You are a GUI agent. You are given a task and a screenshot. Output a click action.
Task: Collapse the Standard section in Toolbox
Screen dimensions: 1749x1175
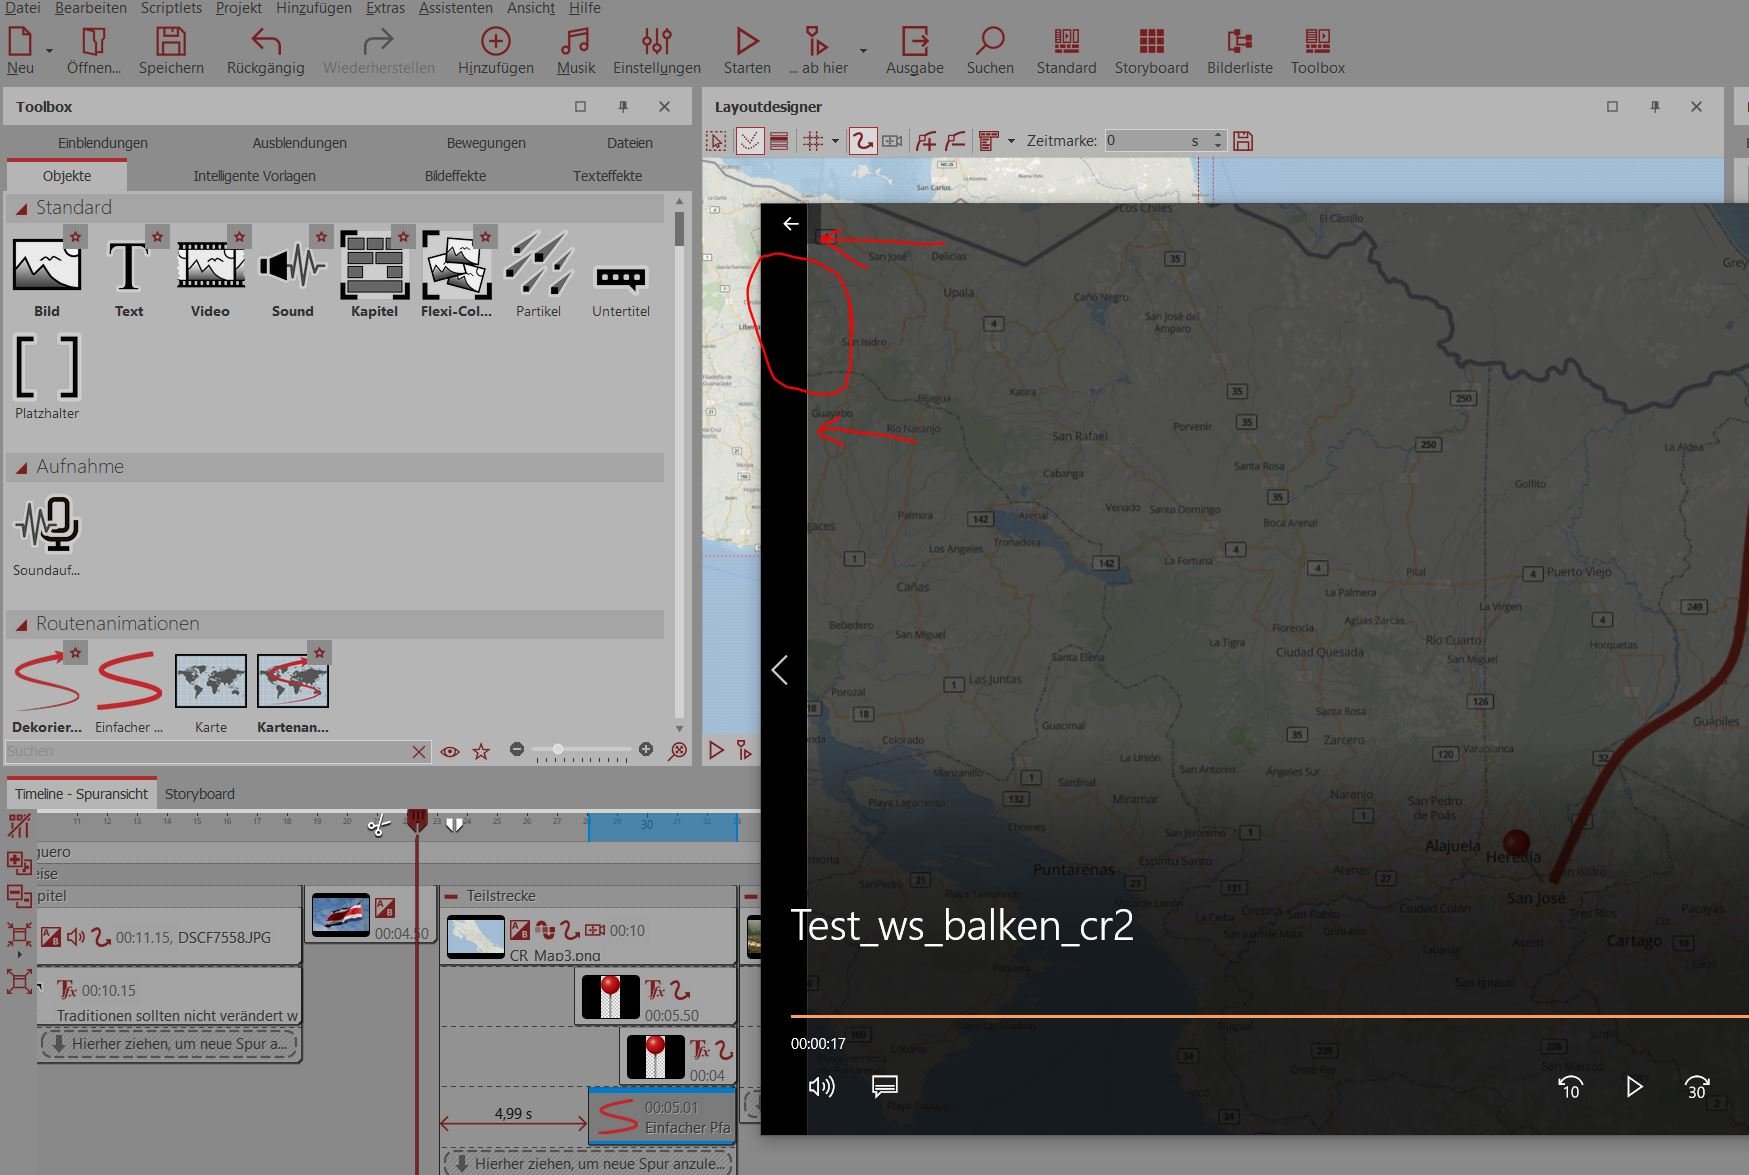(21, 208)
